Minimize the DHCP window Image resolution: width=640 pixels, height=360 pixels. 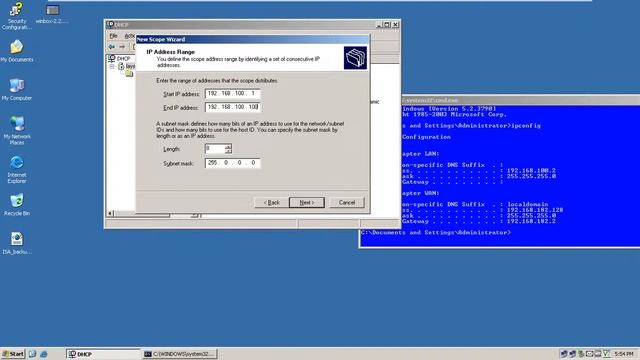(379, 24)
